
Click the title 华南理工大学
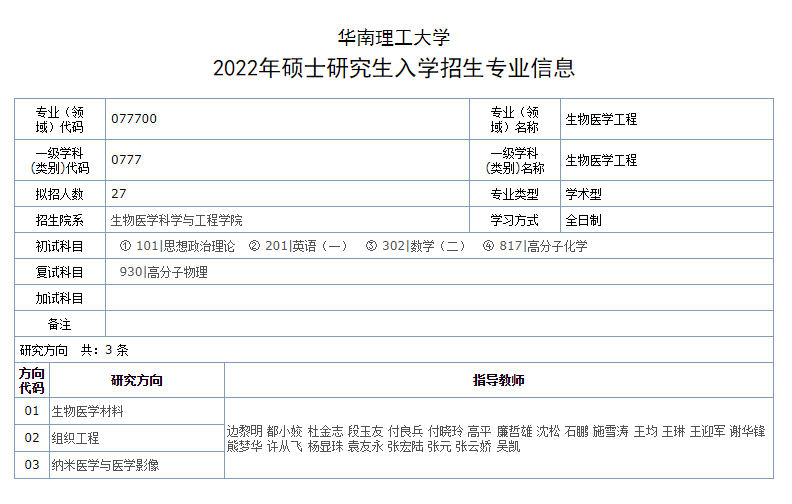tap(393, 38)
